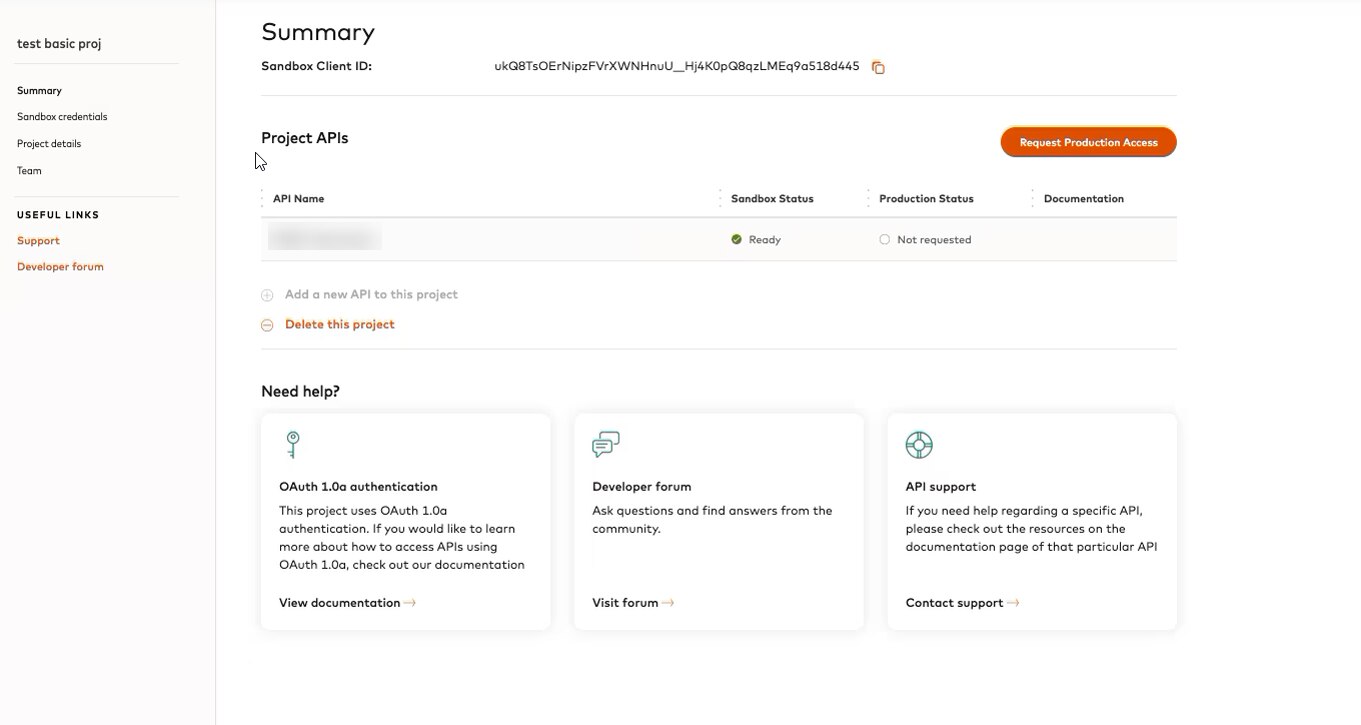The width and height of the screenshot is (1361, 725).
Task: Open Sandbox credentials in sidebar
Action: click(x=62, y=117)
